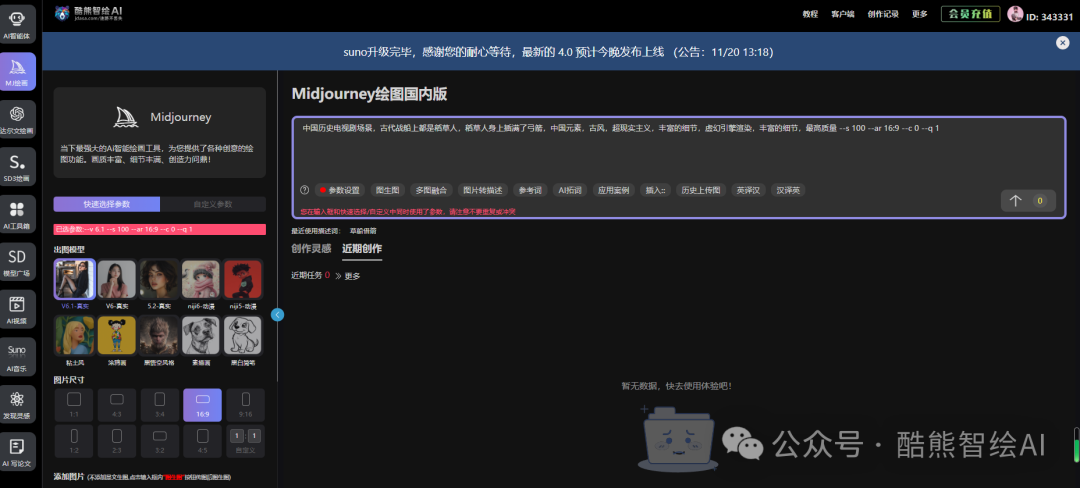Select the 2:3 image size
The image size is (1080, 488).
pos(117,441)
